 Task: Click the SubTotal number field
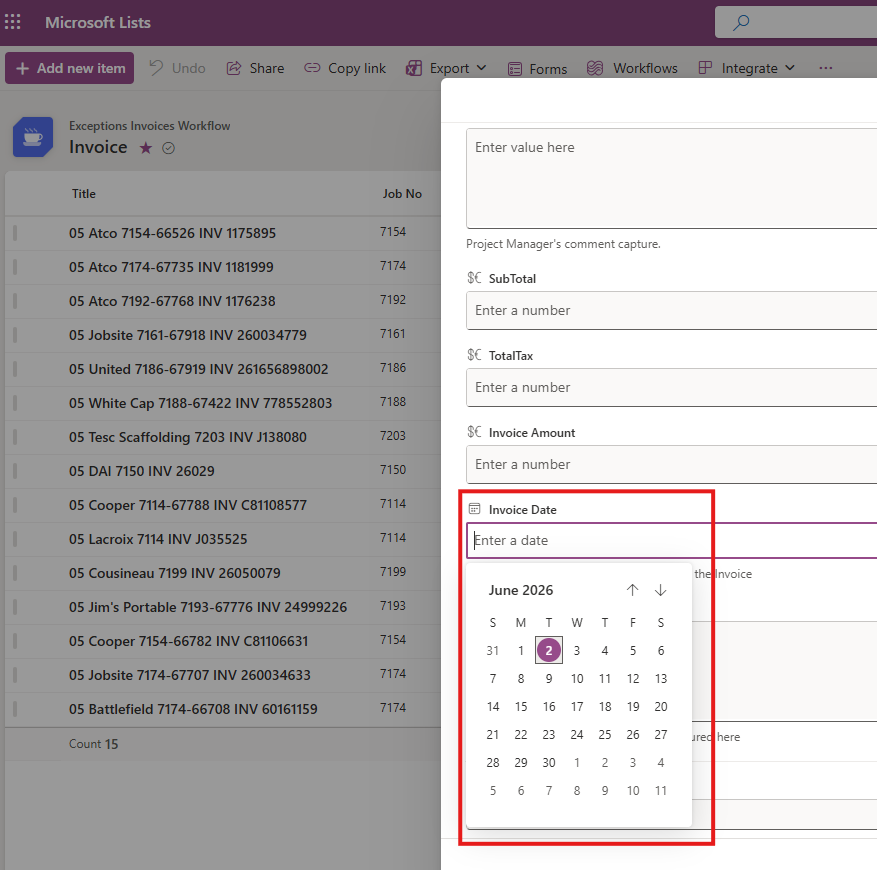(x=672, y=311)
